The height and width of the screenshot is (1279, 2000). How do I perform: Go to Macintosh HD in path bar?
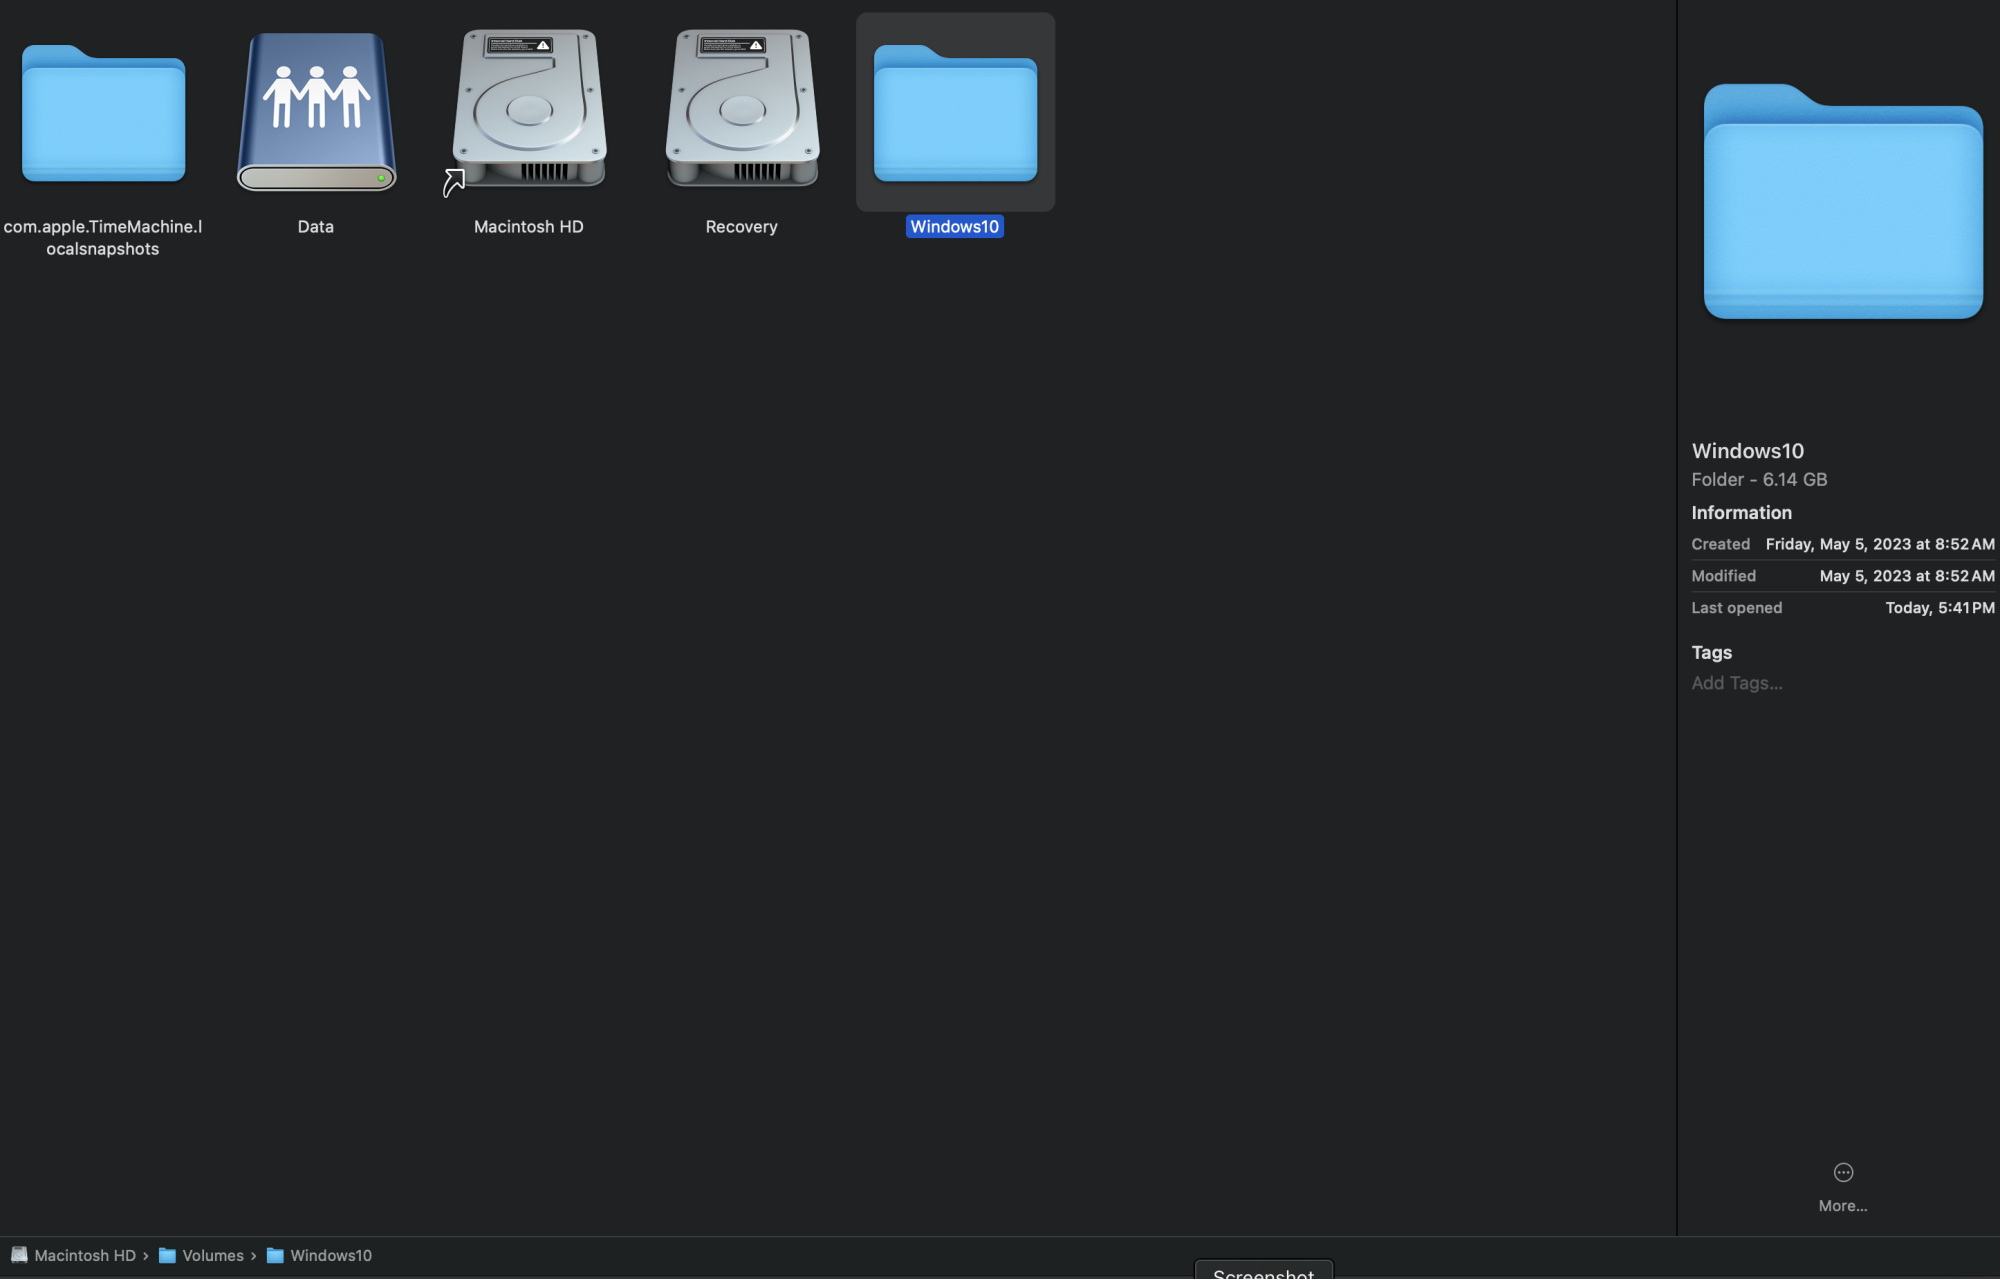84,1255
